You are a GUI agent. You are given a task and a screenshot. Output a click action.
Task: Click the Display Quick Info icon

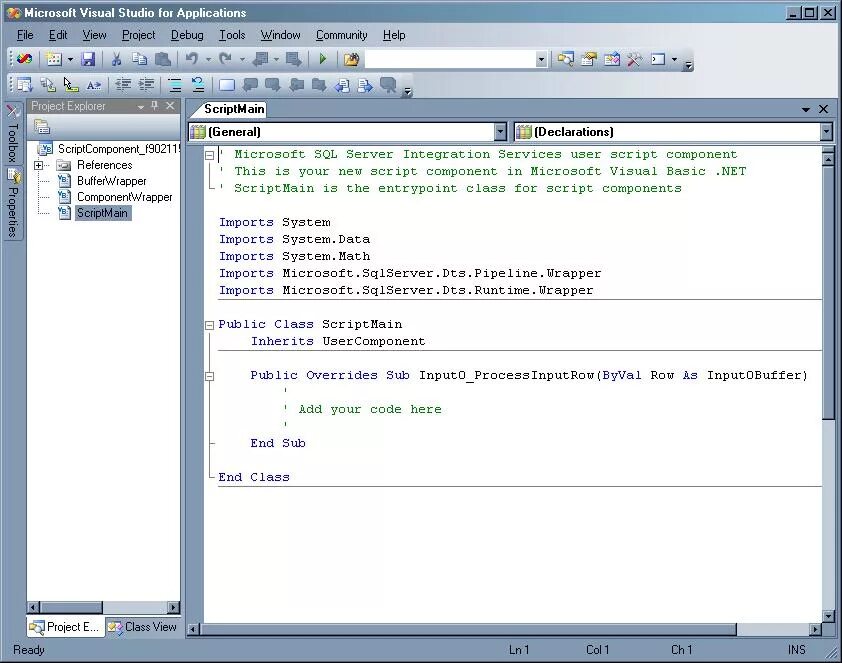coord(71,85)
